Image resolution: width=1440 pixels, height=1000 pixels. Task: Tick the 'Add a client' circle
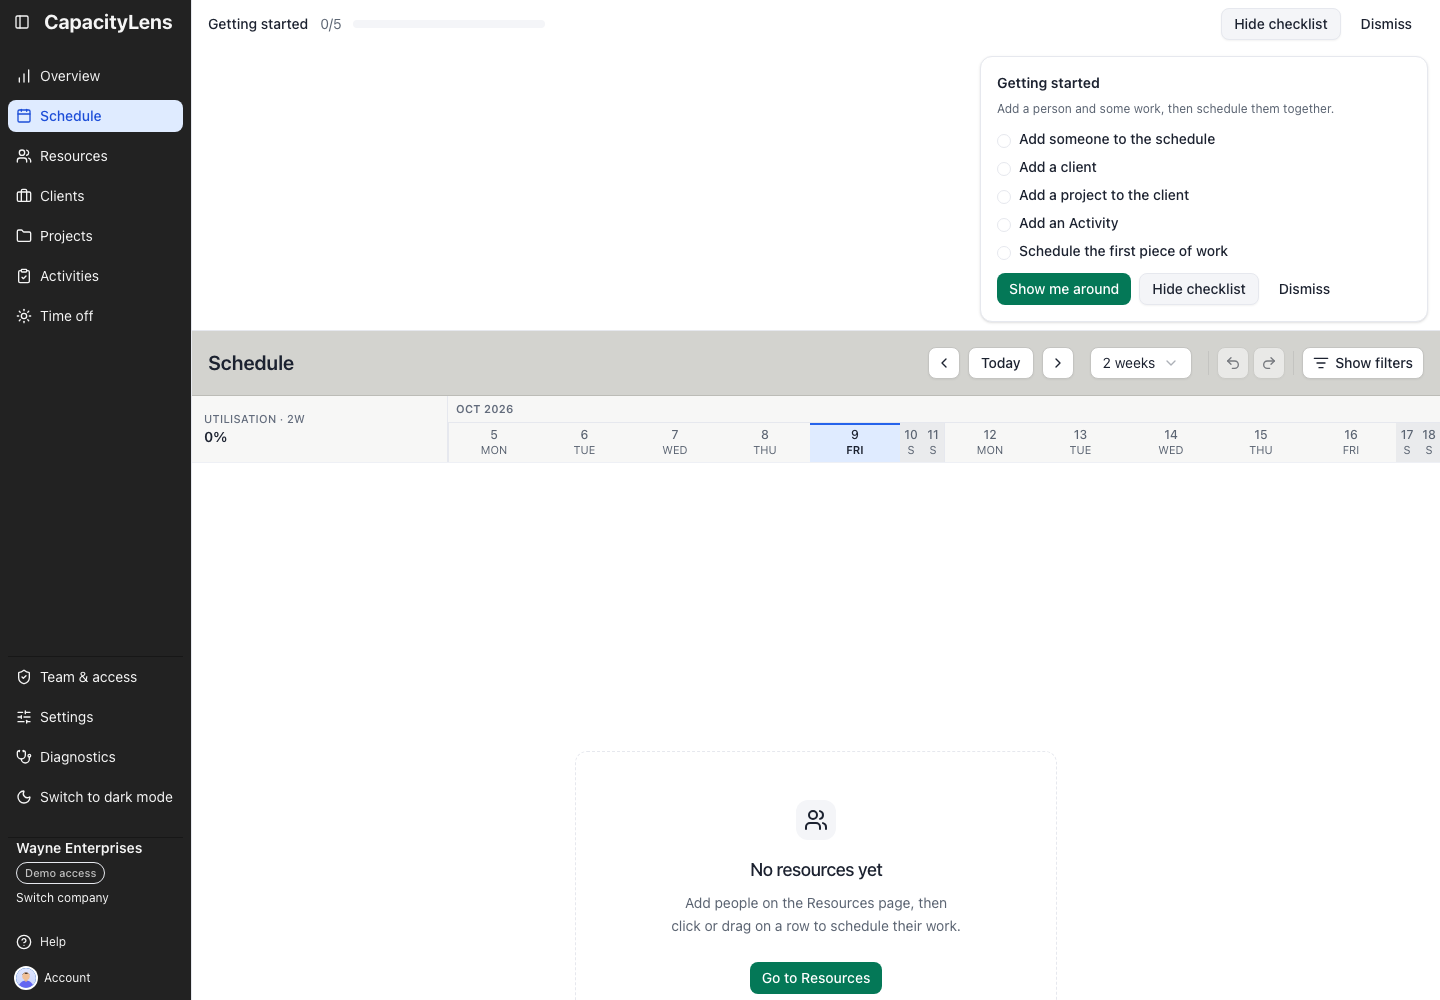(x=1004, y=168)
